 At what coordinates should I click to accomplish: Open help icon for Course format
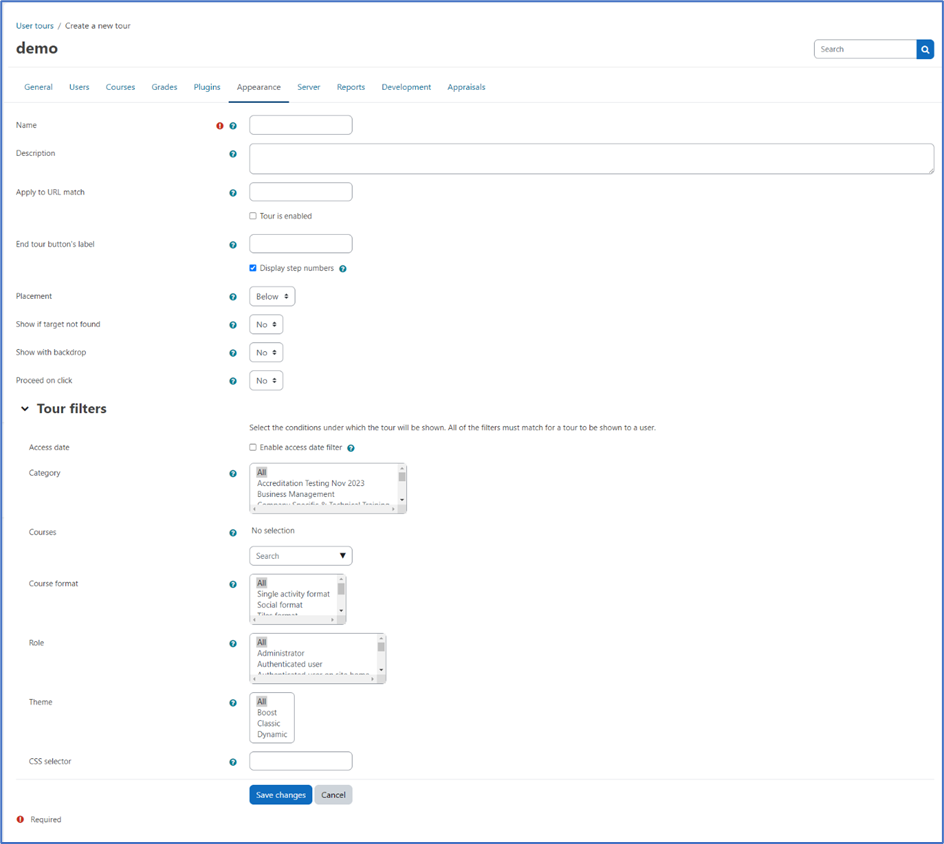[x=233, y=585]
